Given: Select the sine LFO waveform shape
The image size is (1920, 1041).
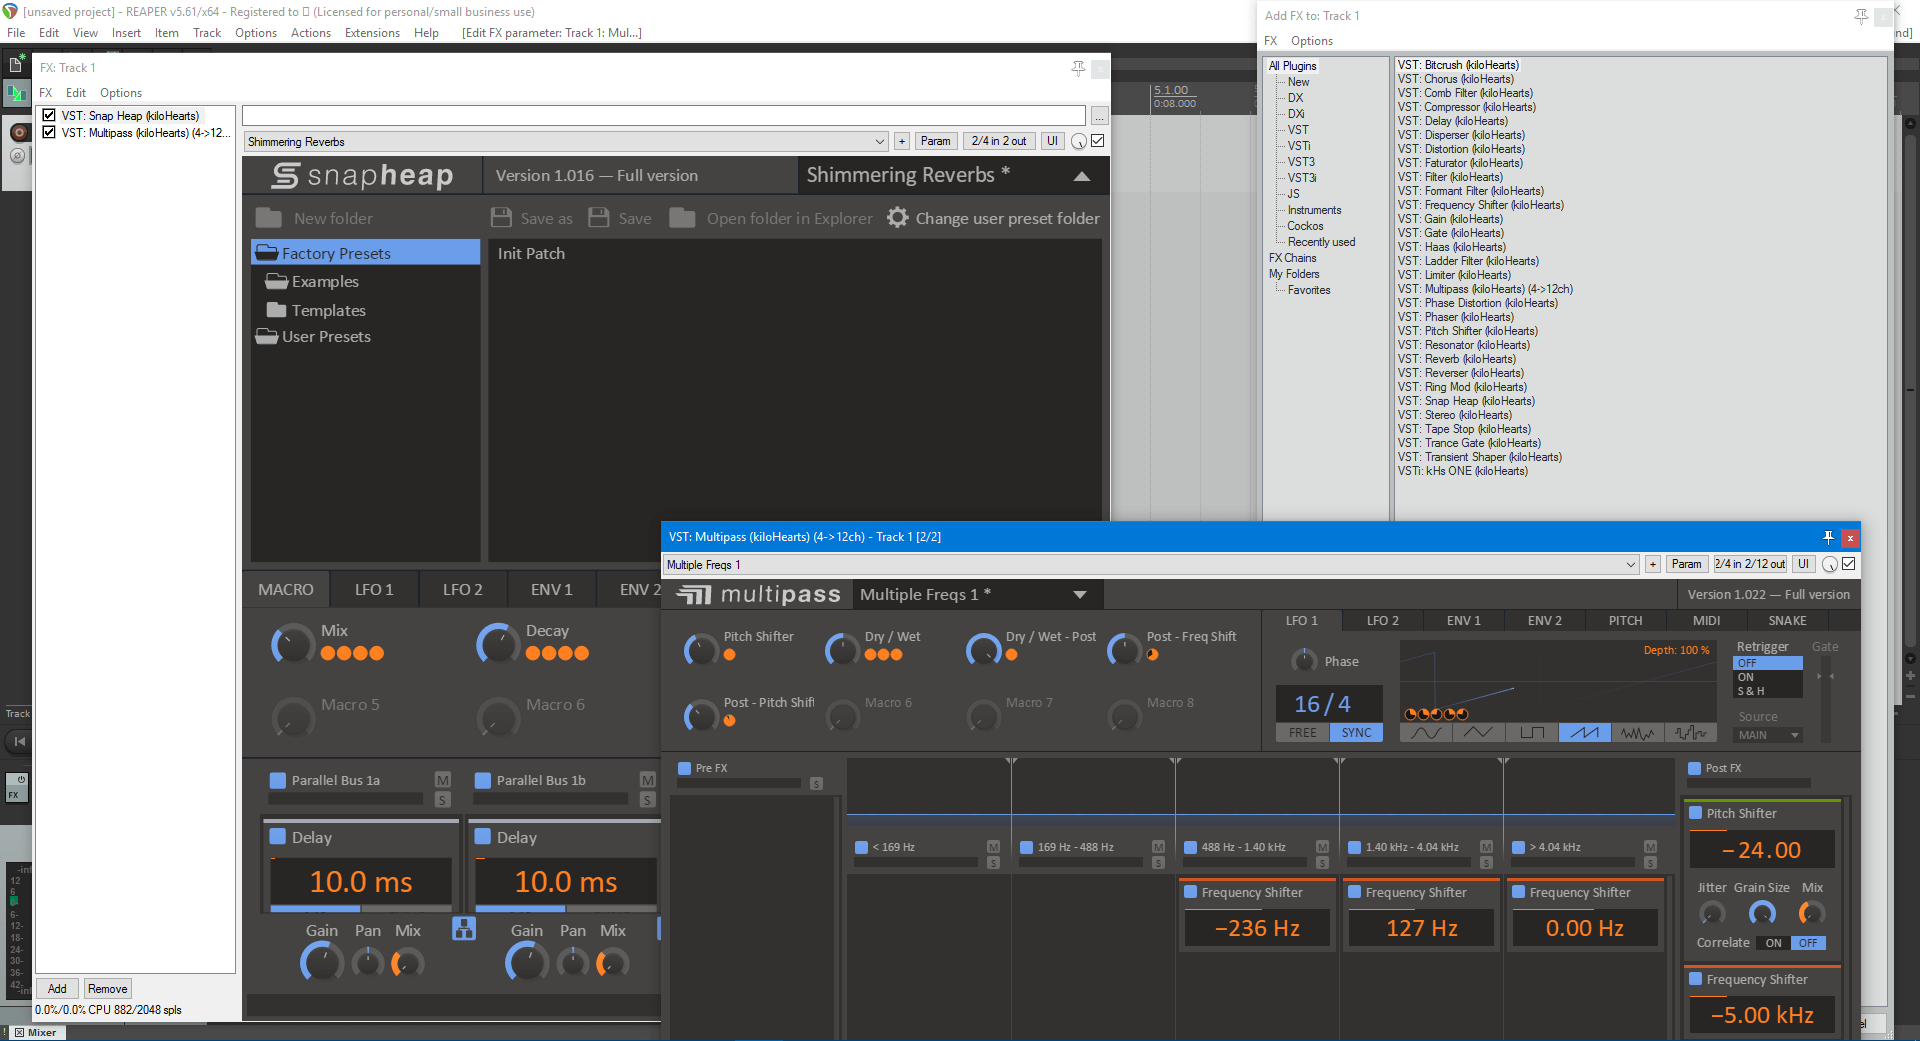Looking at the screenshot, I should [1426, 733].
